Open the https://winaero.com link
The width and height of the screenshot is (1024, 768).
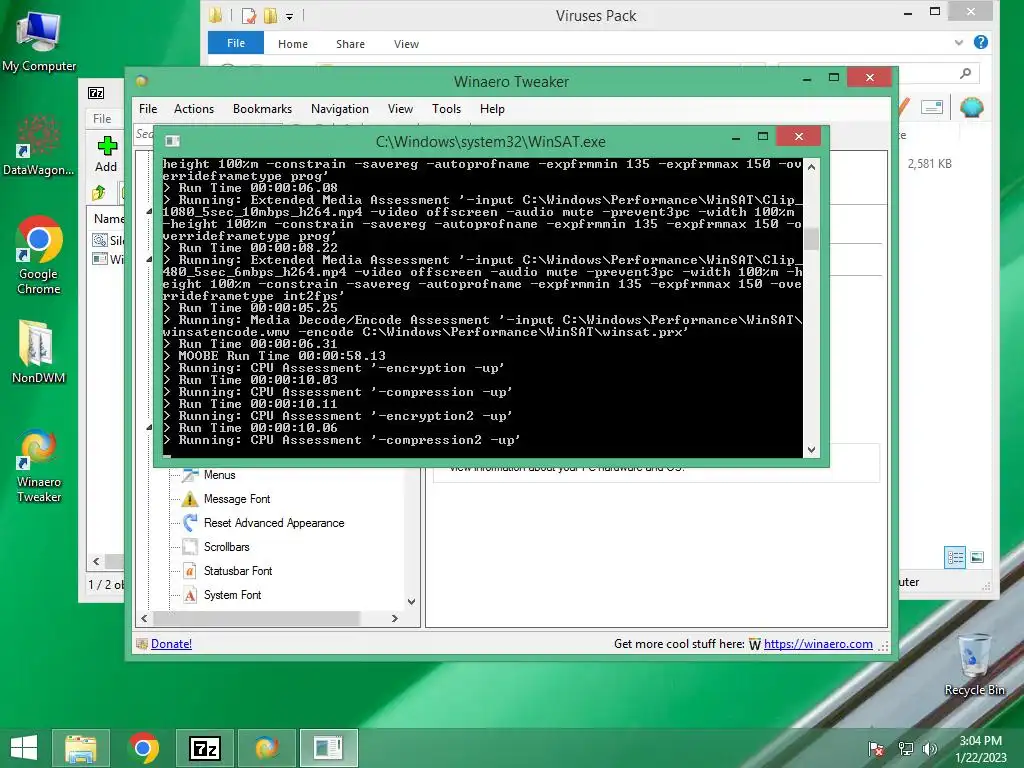[818, 644]
